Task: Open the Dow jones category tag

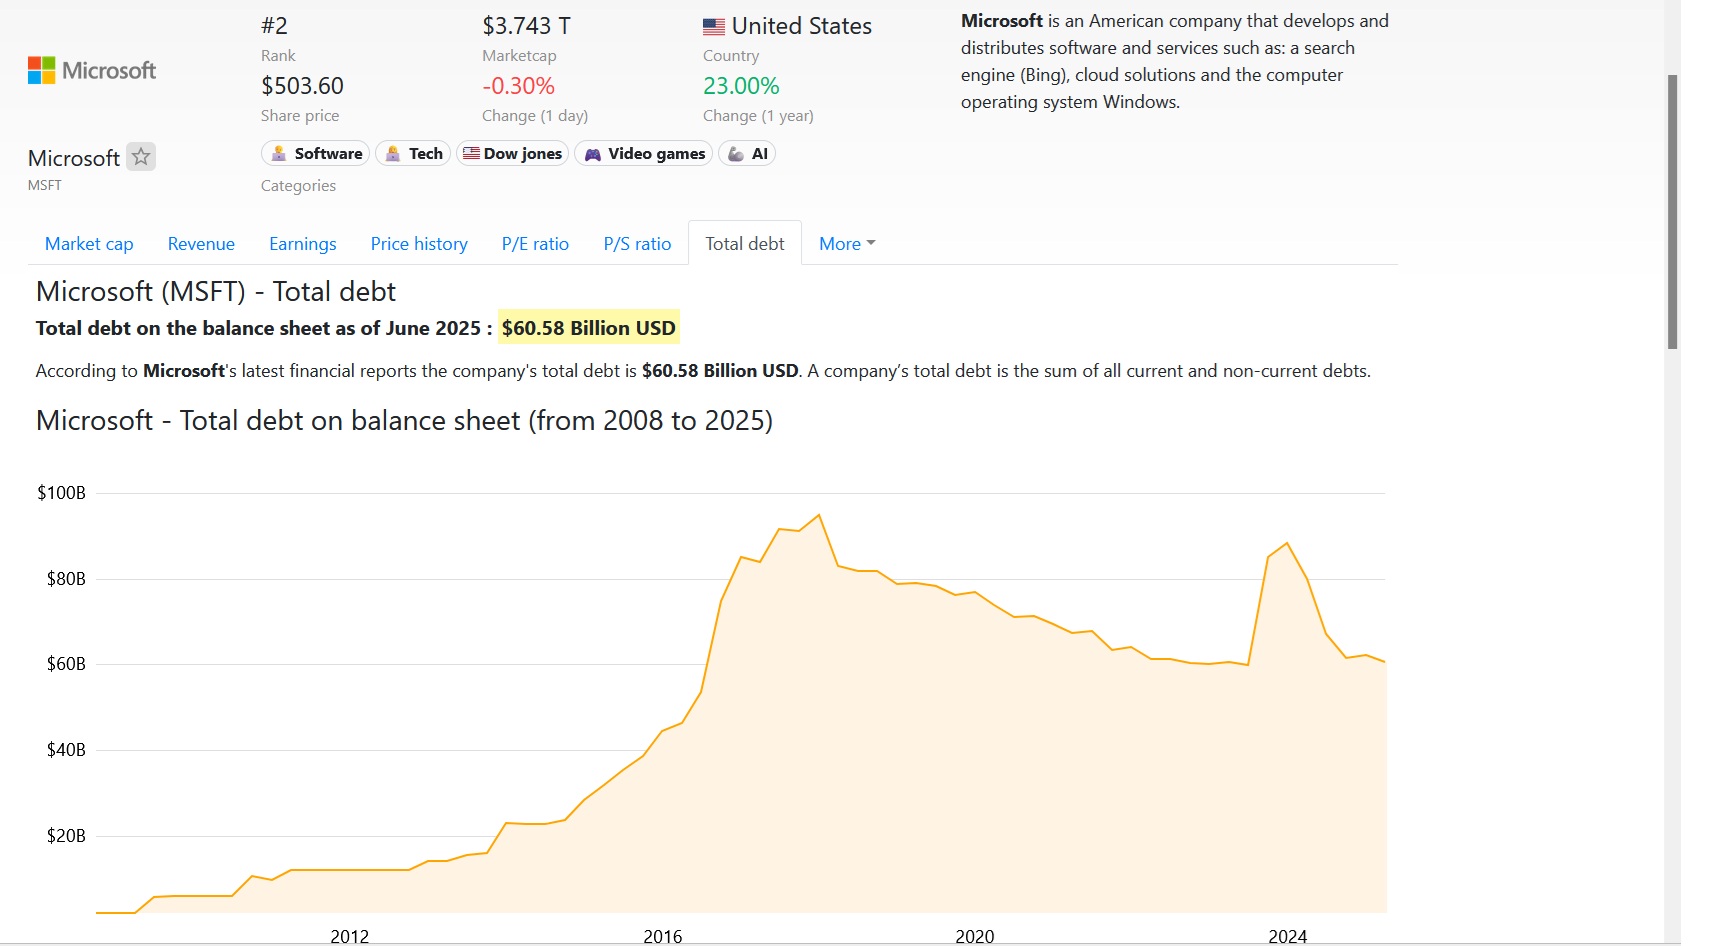Action: coord(513,153)
